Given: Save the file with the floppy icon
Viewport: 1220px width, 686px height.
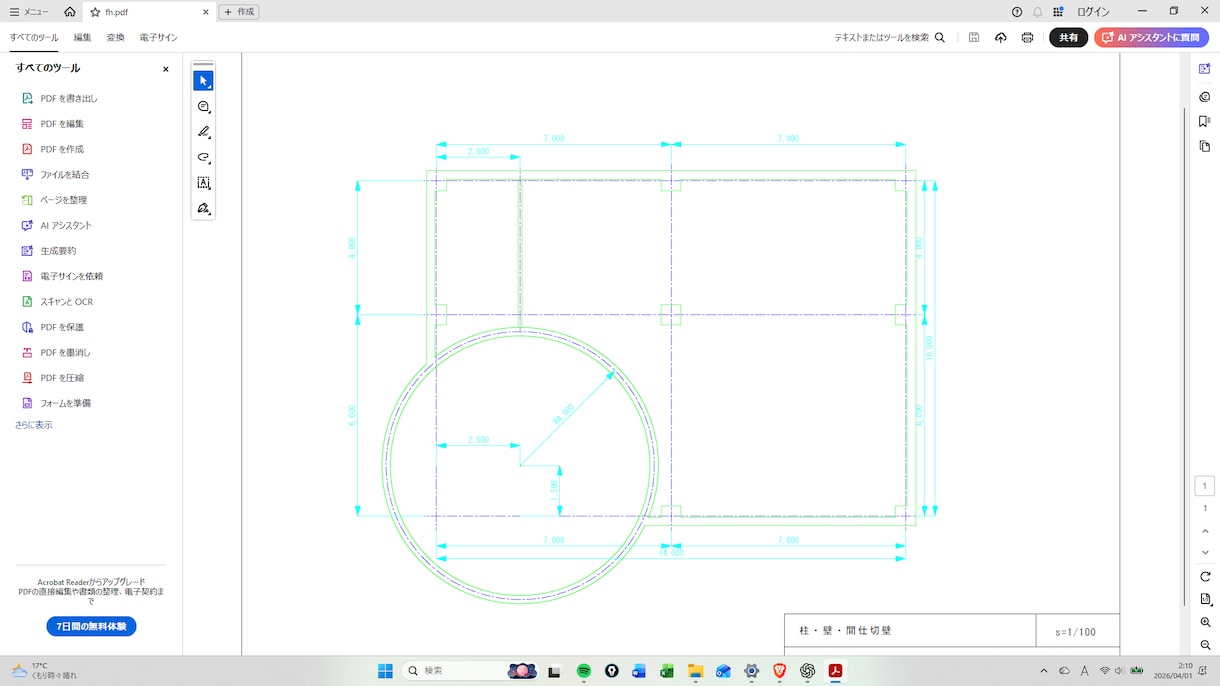Looking at the screenshot, I should click(x=974, y=37).
